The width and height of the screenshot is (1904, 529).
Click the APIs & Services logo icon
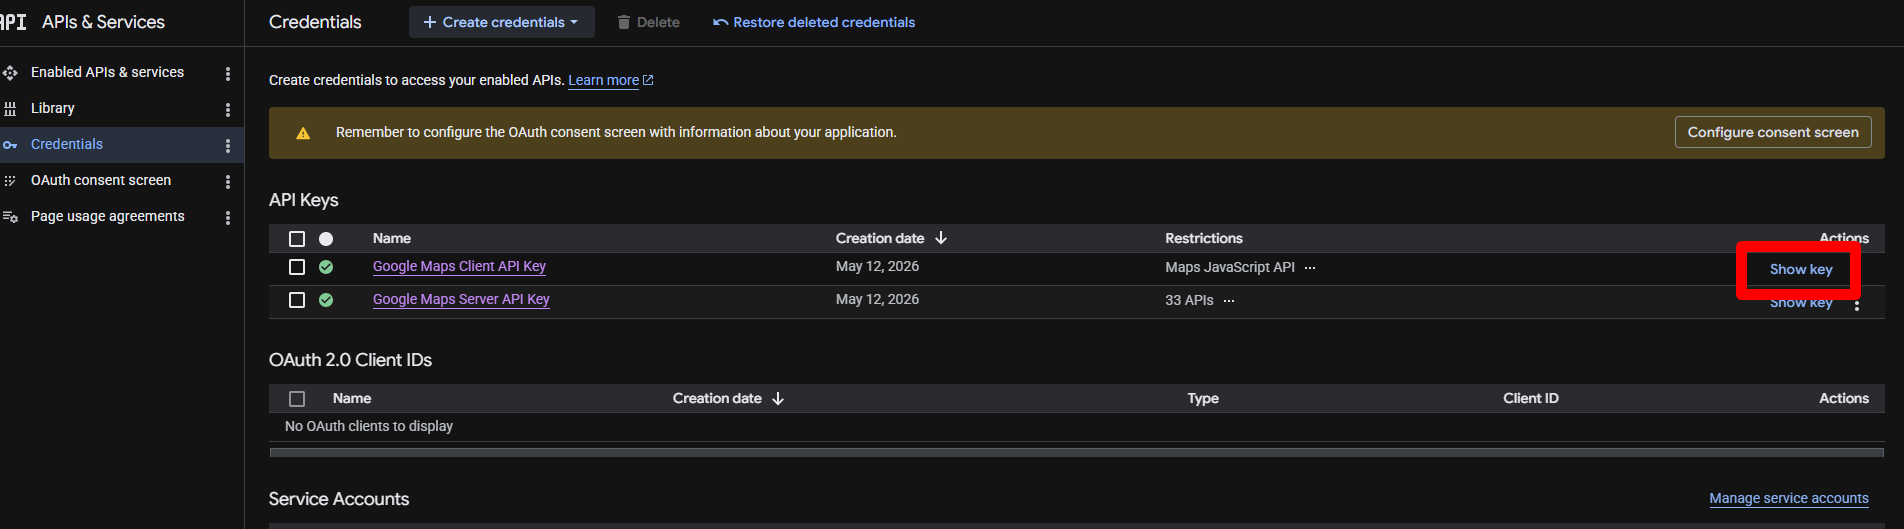click(13, 22)
